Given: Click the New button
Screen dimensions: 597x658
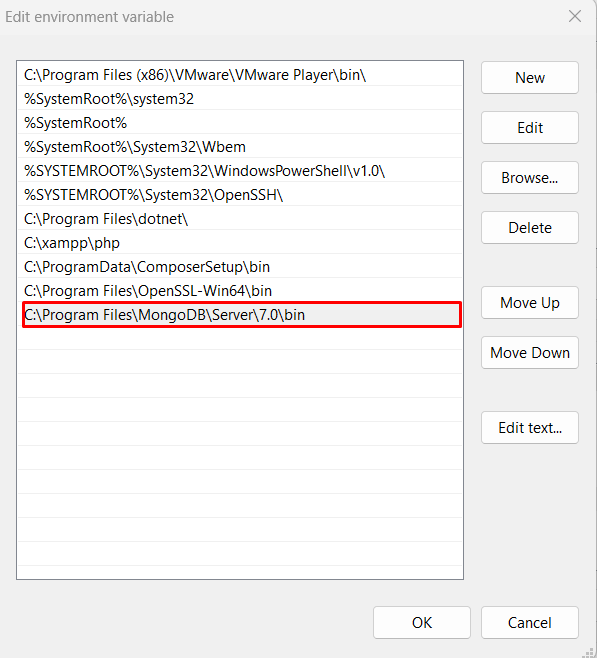Looking at the screenshot, I should coord(529,78).
